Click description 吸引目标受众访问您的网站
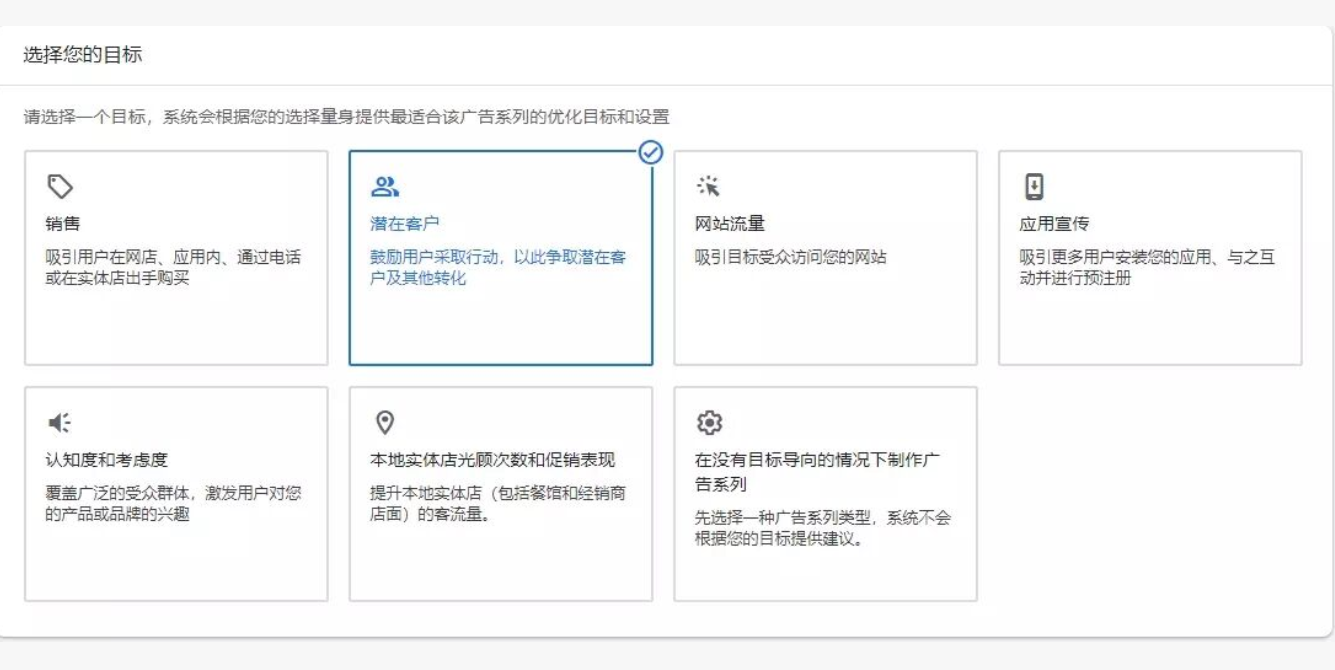The height and width of the screenshot is (670, 1335). click(x=791, y=258)
